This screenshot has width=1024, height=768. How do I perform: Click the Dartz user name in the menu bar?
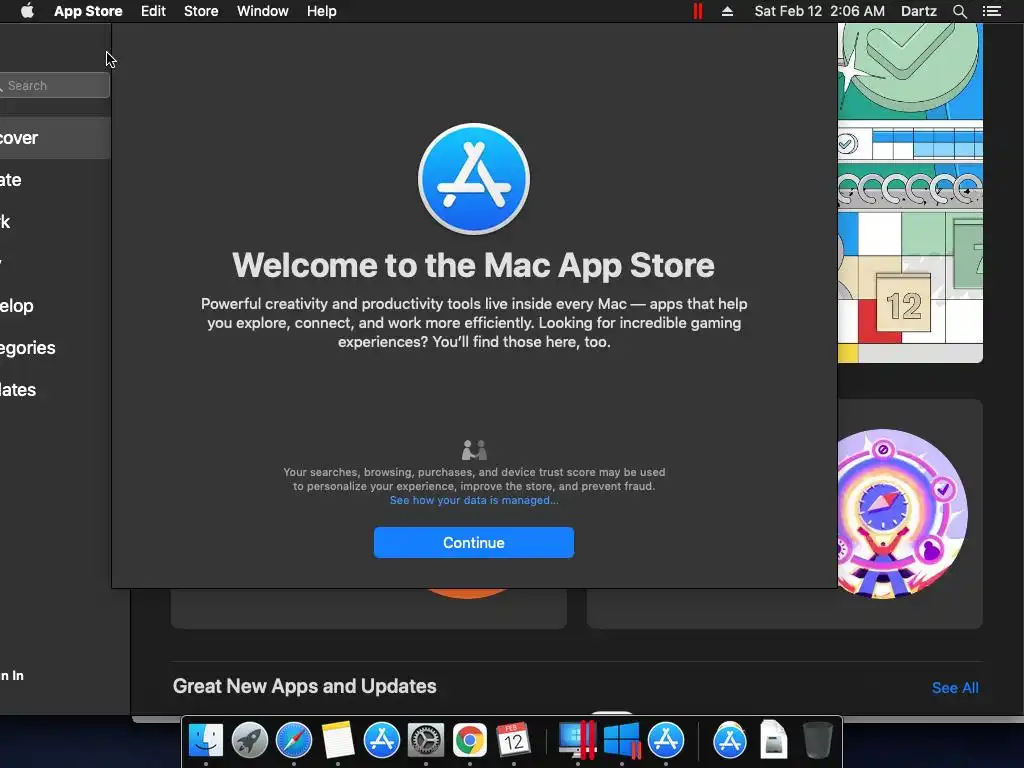(919, 11)
